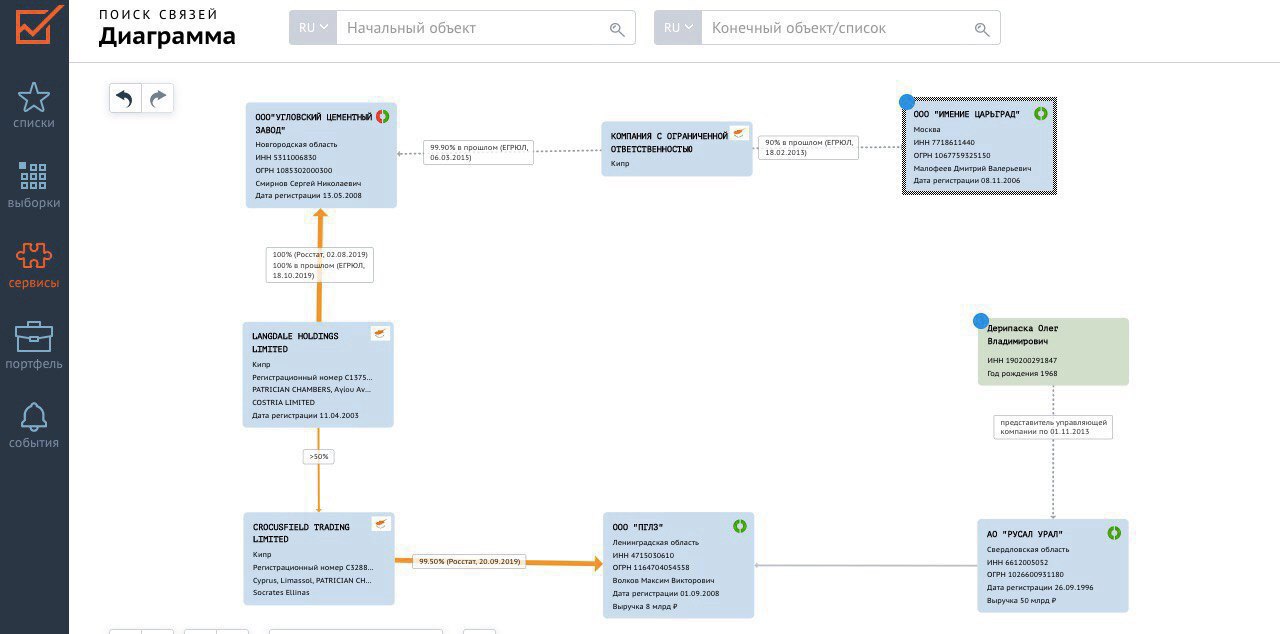Click the orange checkmark app logo
This screenshot has width=1280, height=634.
click(x=39, y=24)
